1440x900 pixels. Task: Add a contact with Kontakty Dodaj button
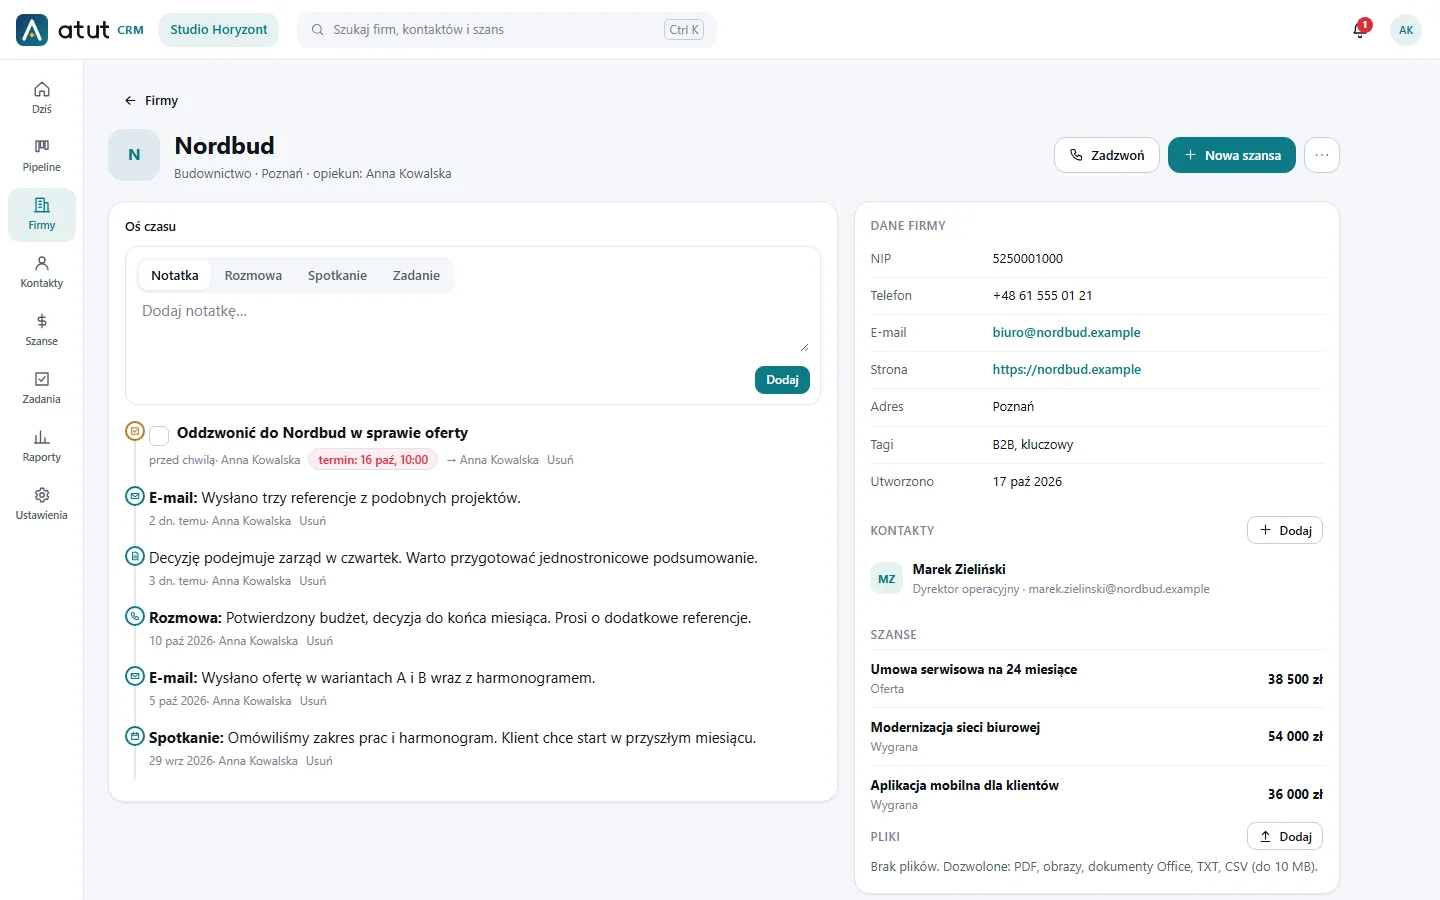coord(1285,530)
